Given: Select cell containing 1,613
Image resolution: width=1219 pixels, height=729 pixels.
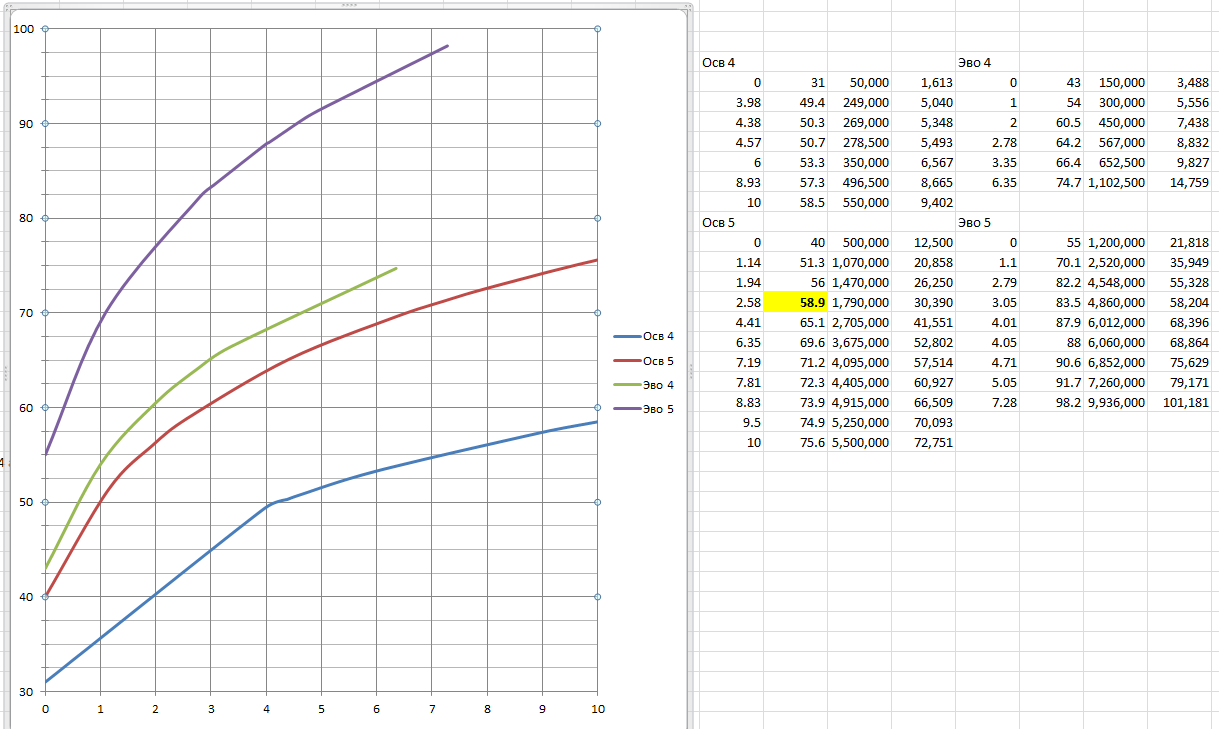Looking at the screenshot, I should click(923, 82).
